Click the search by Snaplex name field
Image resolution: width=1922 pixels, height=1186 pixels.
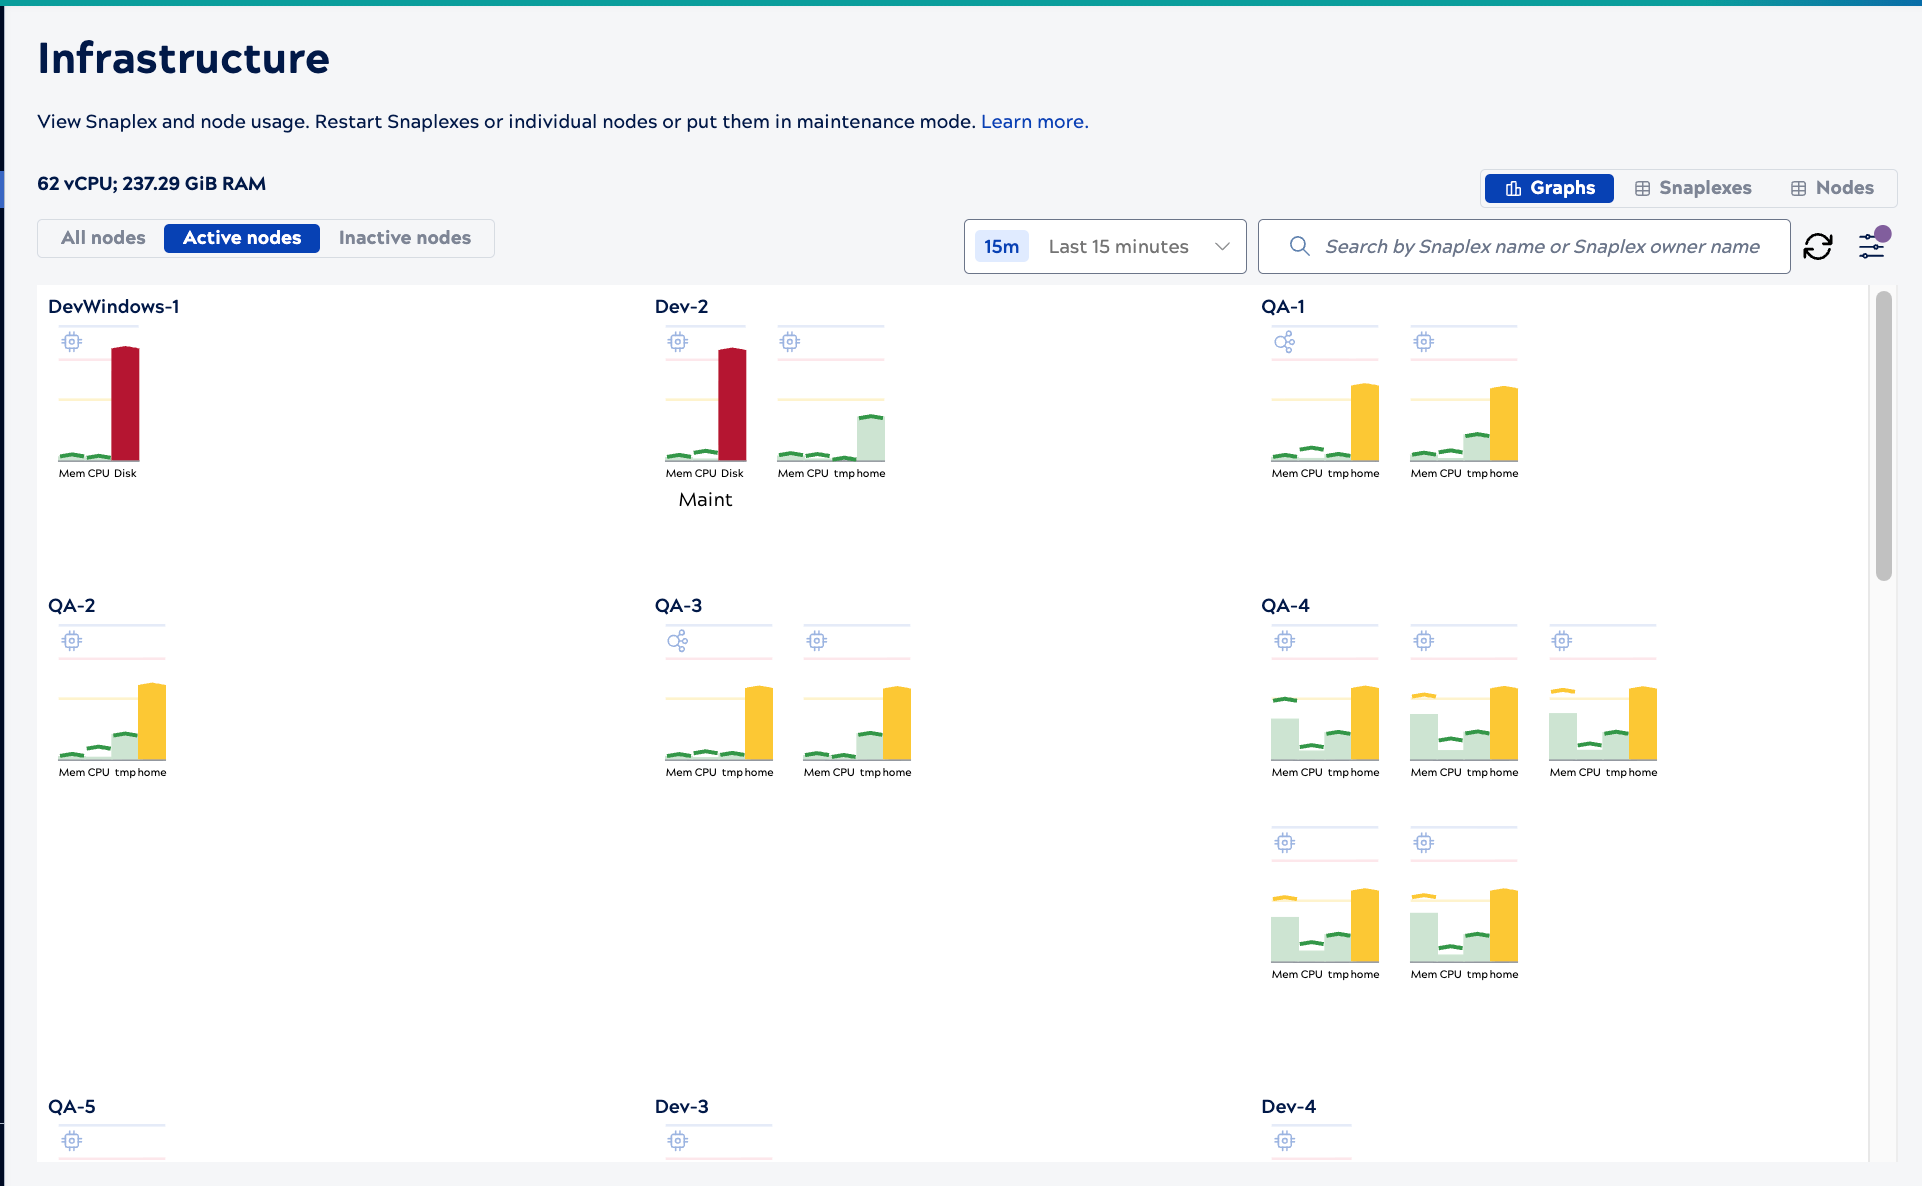pyautogui.click(x=1524, y=246)
